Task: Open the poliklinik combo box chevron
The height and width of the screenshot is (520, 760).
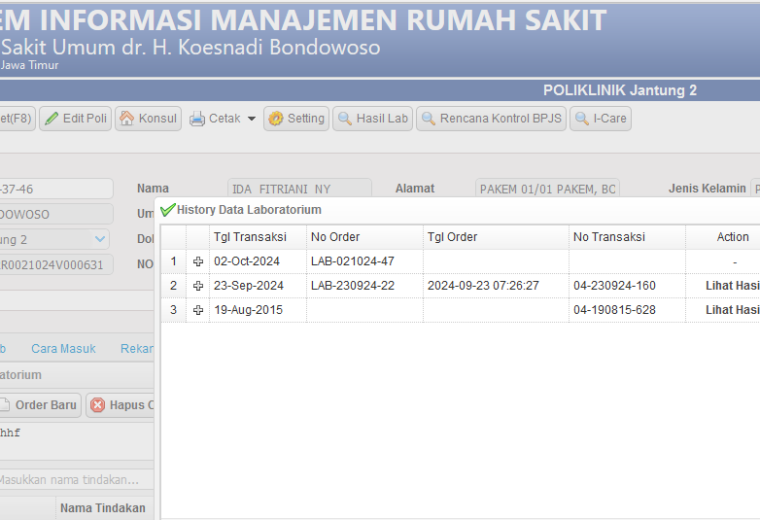Action: [100, 239]
